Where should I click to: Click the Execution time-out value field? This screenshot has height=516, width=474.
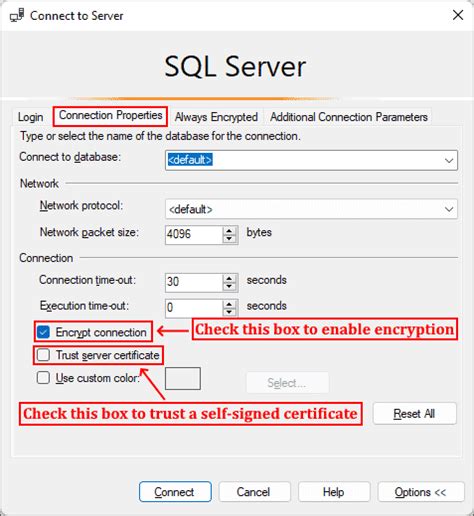coord(194,307)
